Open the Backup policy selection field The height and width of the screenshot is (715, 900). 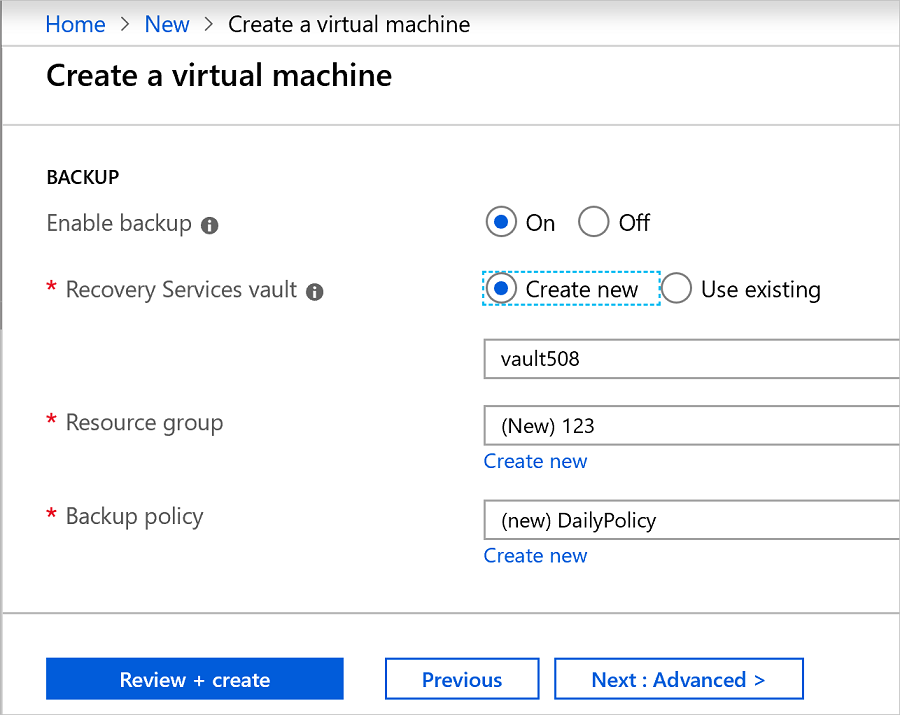click(x=690, y=520)
